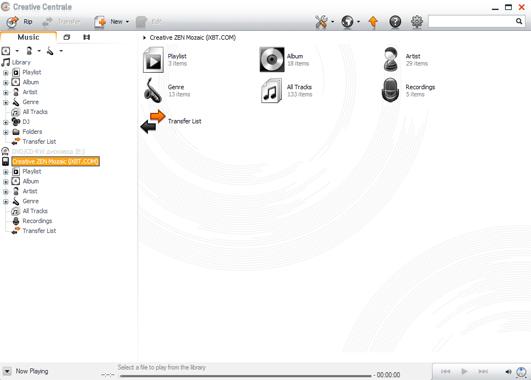Open the Transfer List arrows icon

click(x=153, y=121)
